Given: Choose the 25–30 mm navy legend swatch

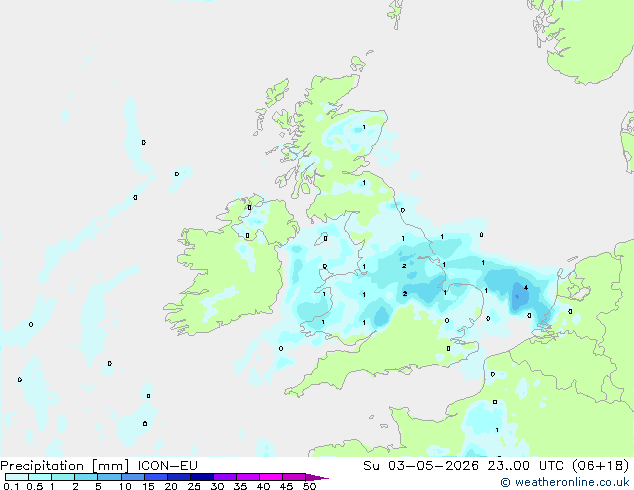Looking at the screenshot, I should (x=201, y=477).
